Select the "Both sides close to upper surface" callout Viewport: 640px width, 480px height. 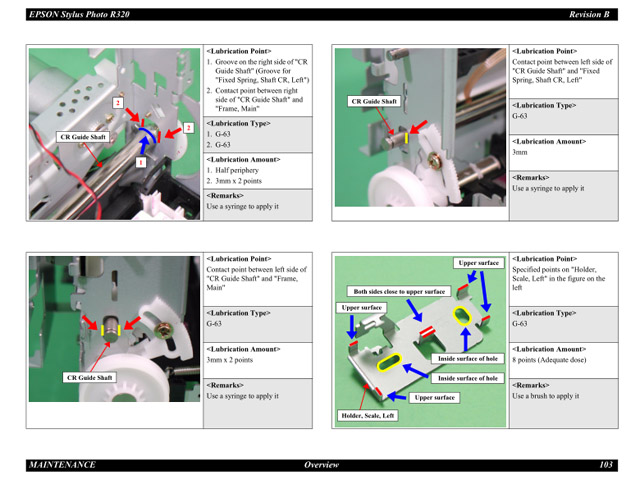coord(399,291)
